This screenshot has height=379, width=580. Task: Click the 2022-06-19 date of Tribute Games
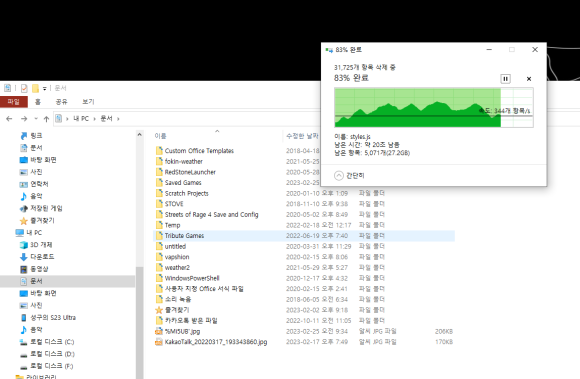317,236
